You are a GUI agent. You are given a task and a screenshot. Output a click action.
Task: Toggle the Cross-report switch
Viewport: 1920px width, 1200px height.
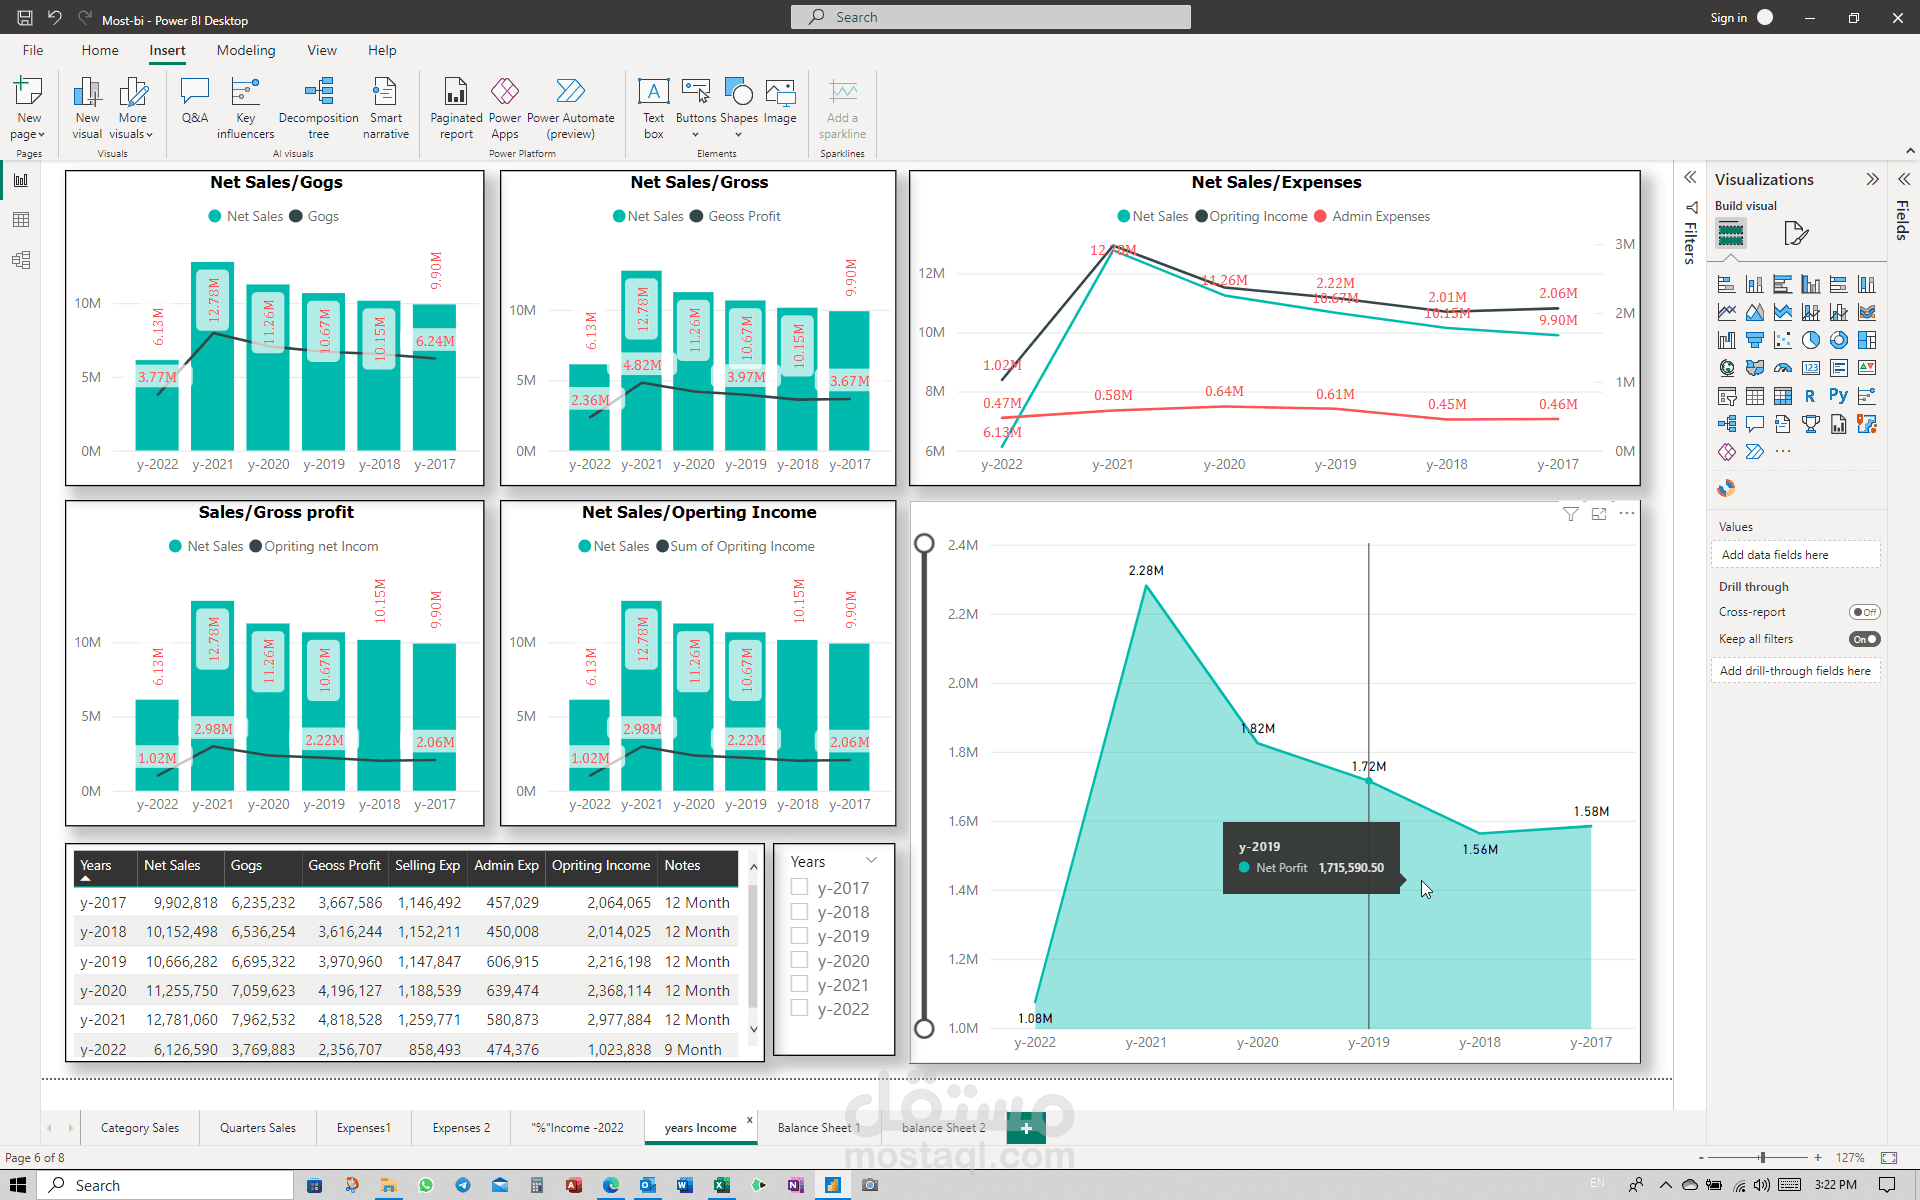[x=1864, y=612]
